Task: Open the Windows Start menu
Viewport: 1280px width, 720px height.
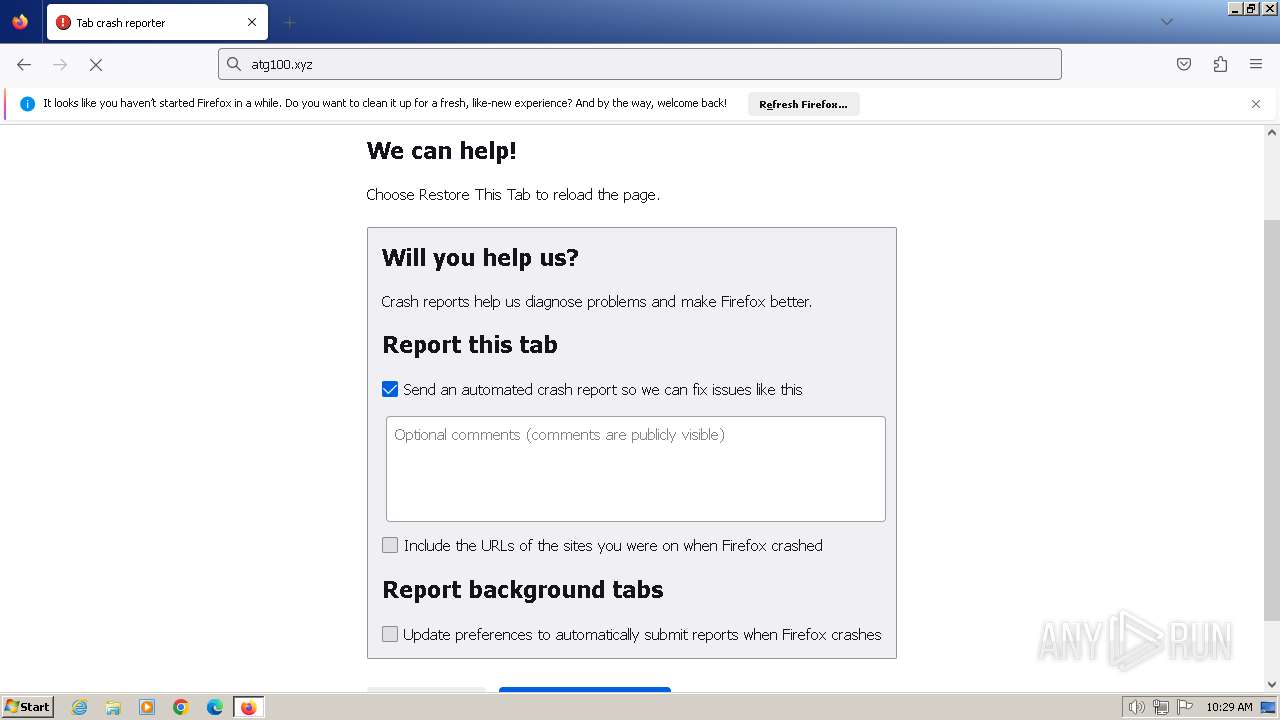Action: click(x=27, y=706)
